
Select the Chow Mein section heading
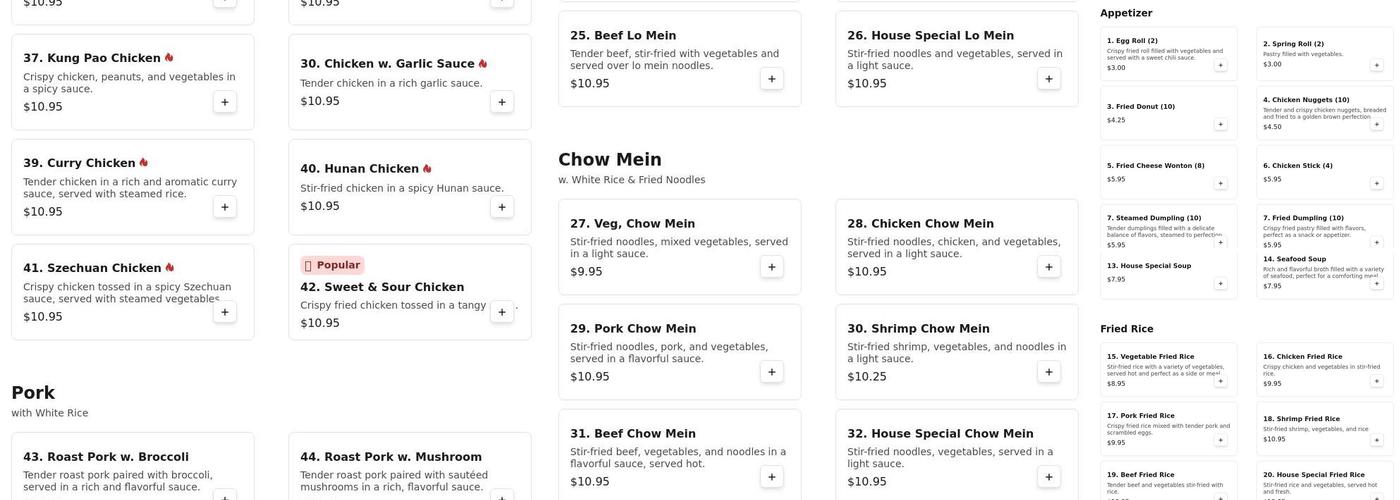(x=610, y=160)
